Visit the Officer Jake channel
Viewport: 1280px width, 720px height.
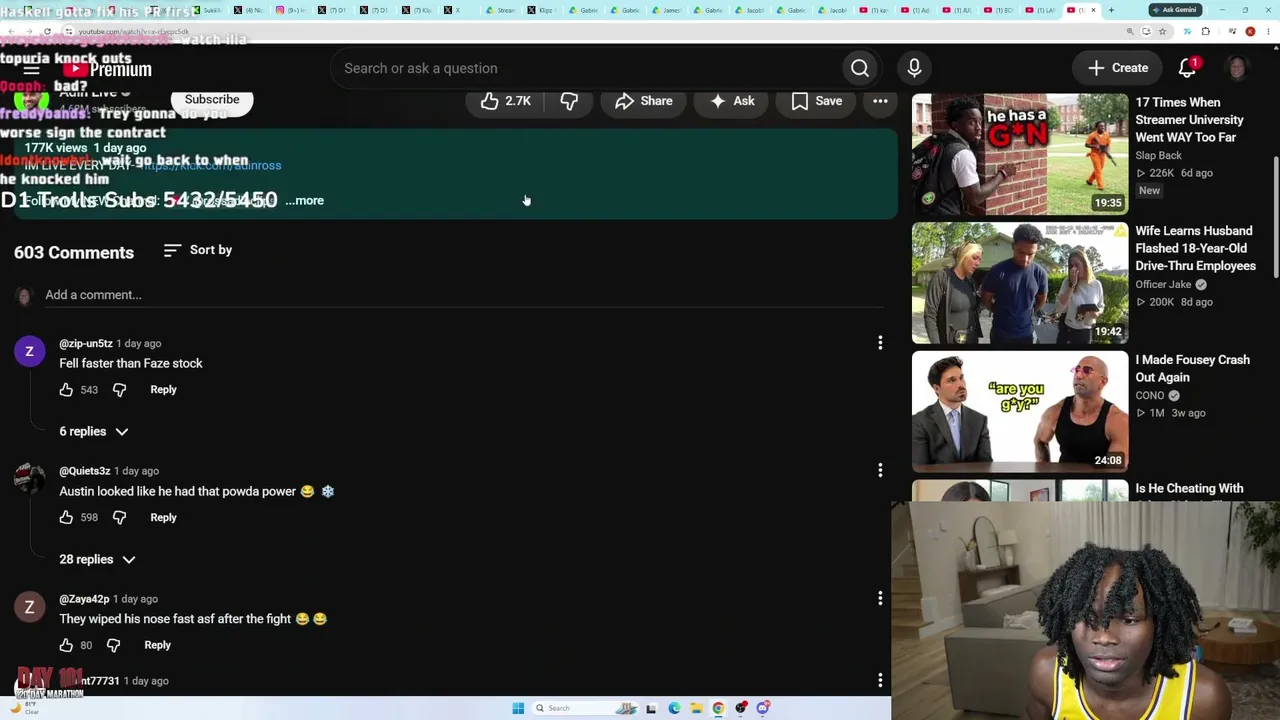(x=1163, y=285)
